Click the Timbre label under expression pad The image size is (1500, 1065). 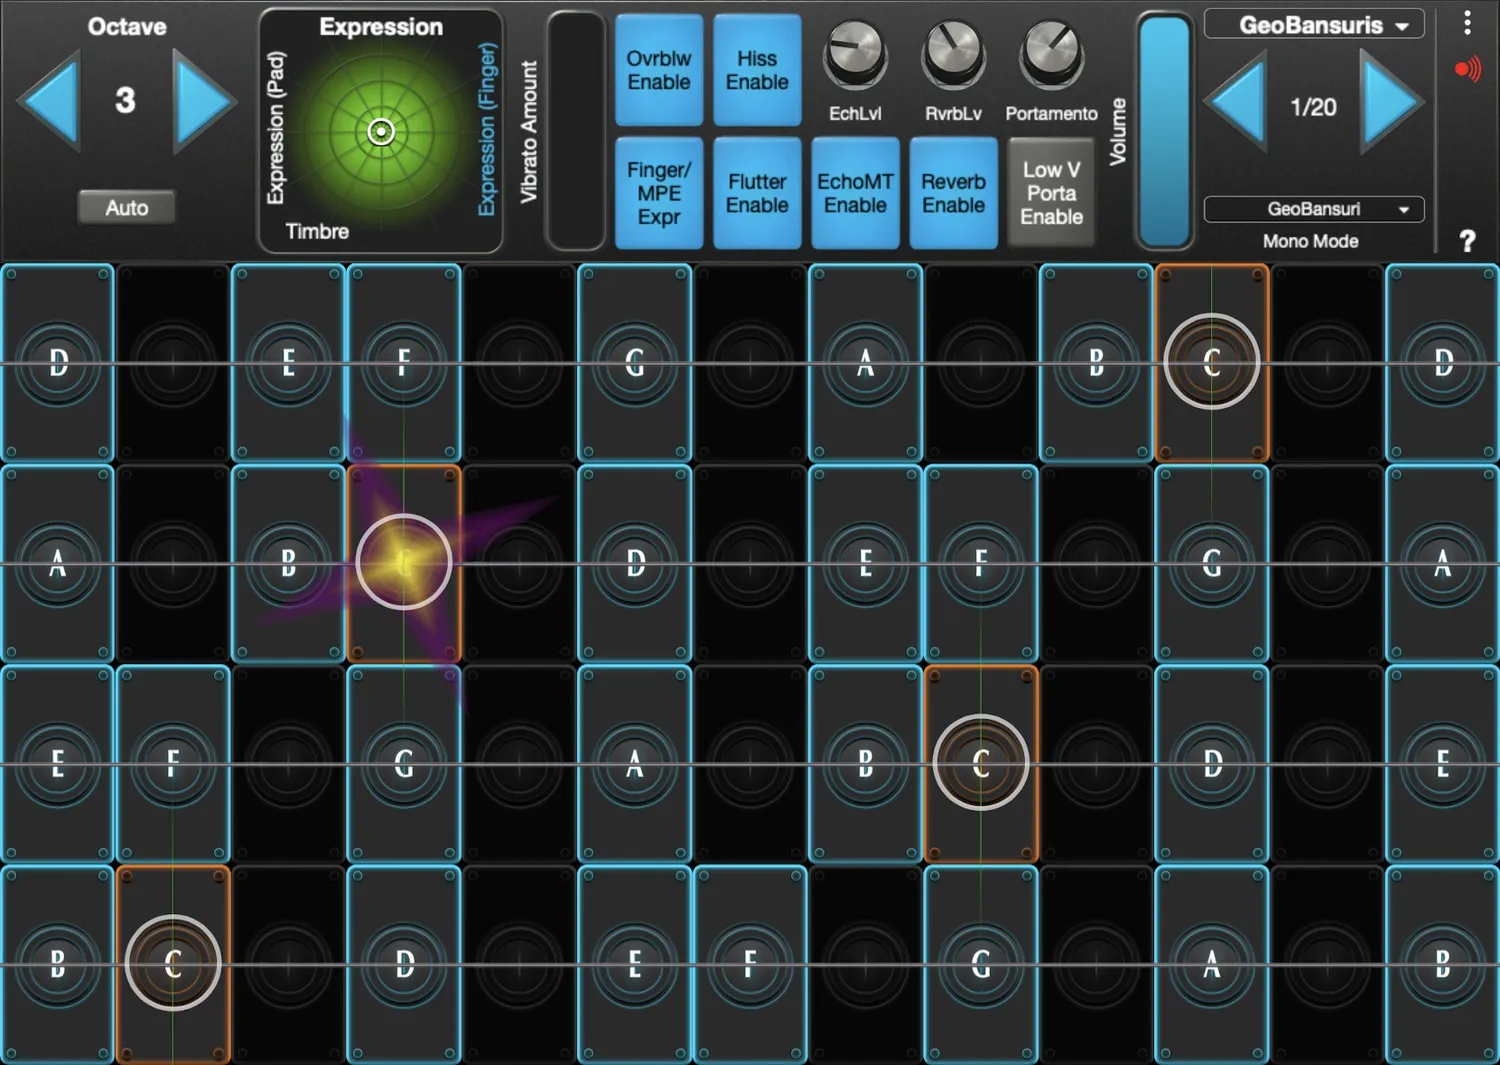(317, 231)
